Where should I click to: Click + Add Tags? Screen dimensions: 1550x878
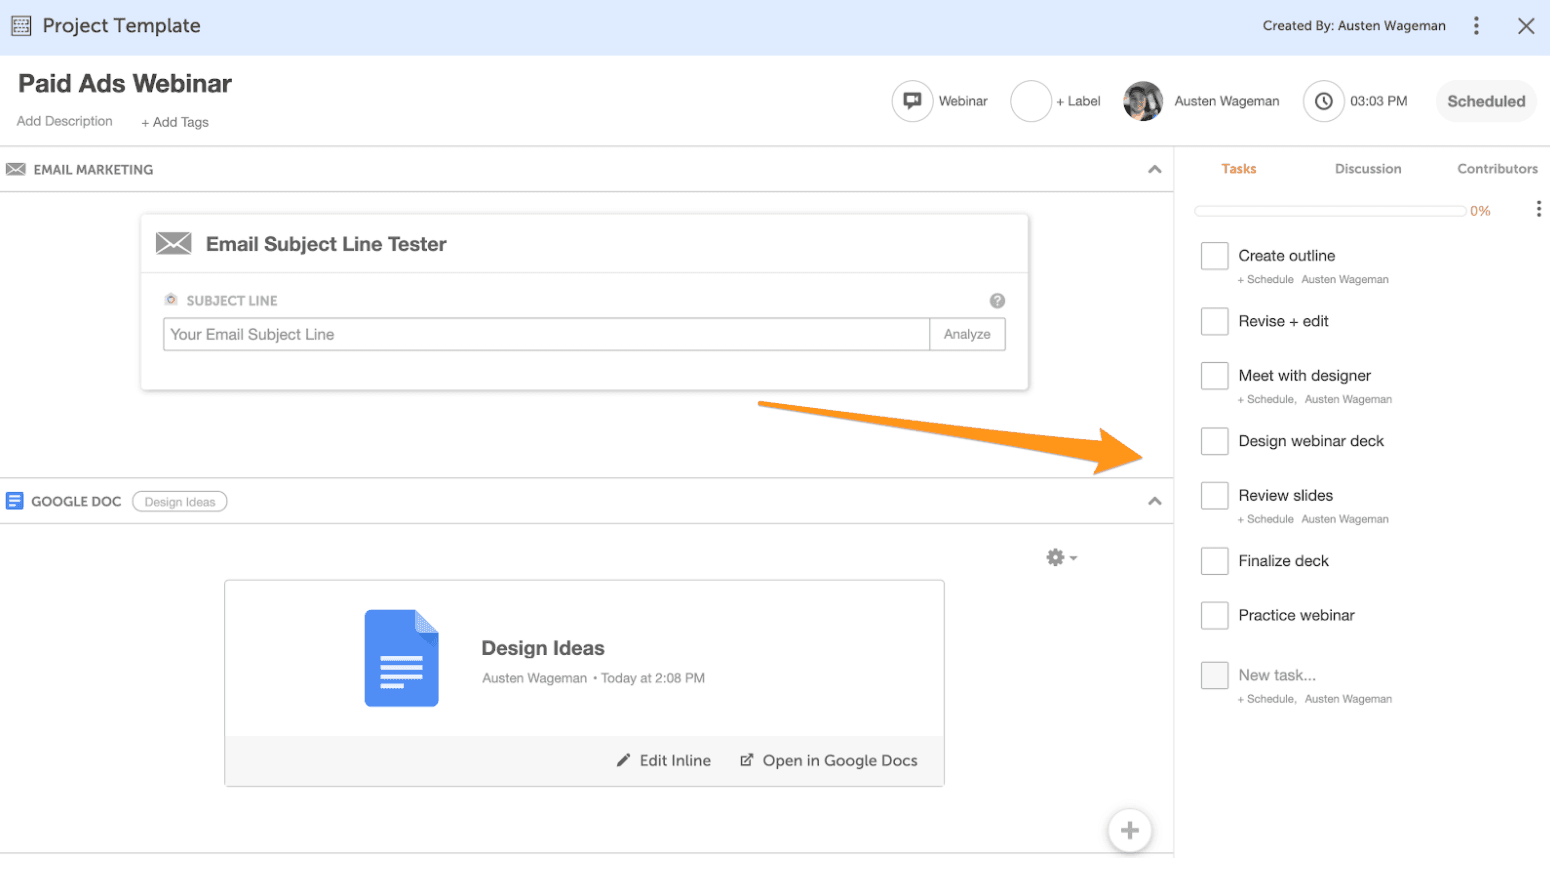coord(175,122)
